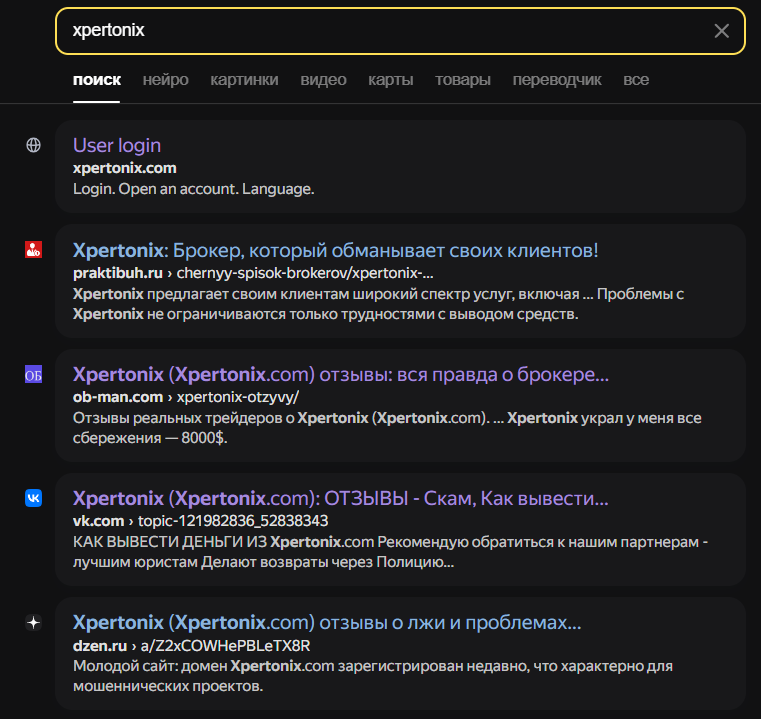Select the видео tab
Image resolution: width=761 pixels, height=719 pixels.
pyautogui.click(x=323, y=80)
